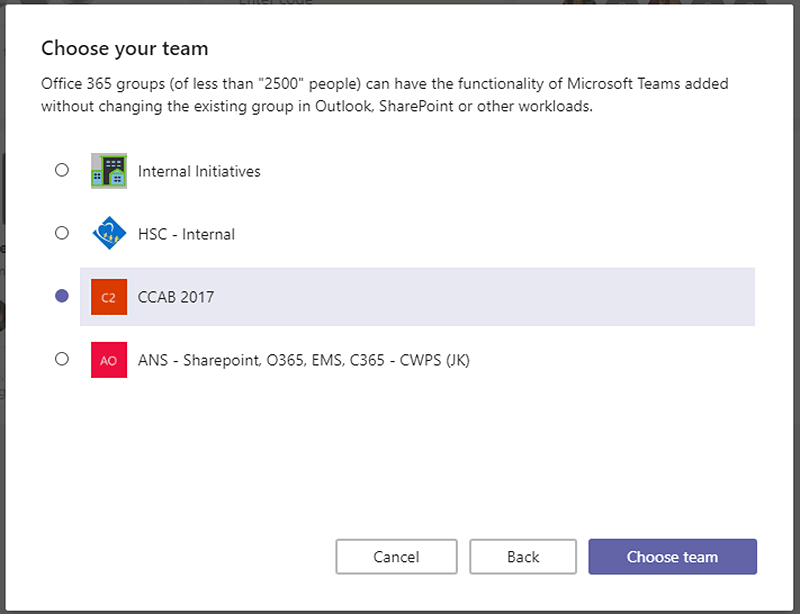Click the Back button
This screenshot has width=800, height=614.
coord(522,556)
